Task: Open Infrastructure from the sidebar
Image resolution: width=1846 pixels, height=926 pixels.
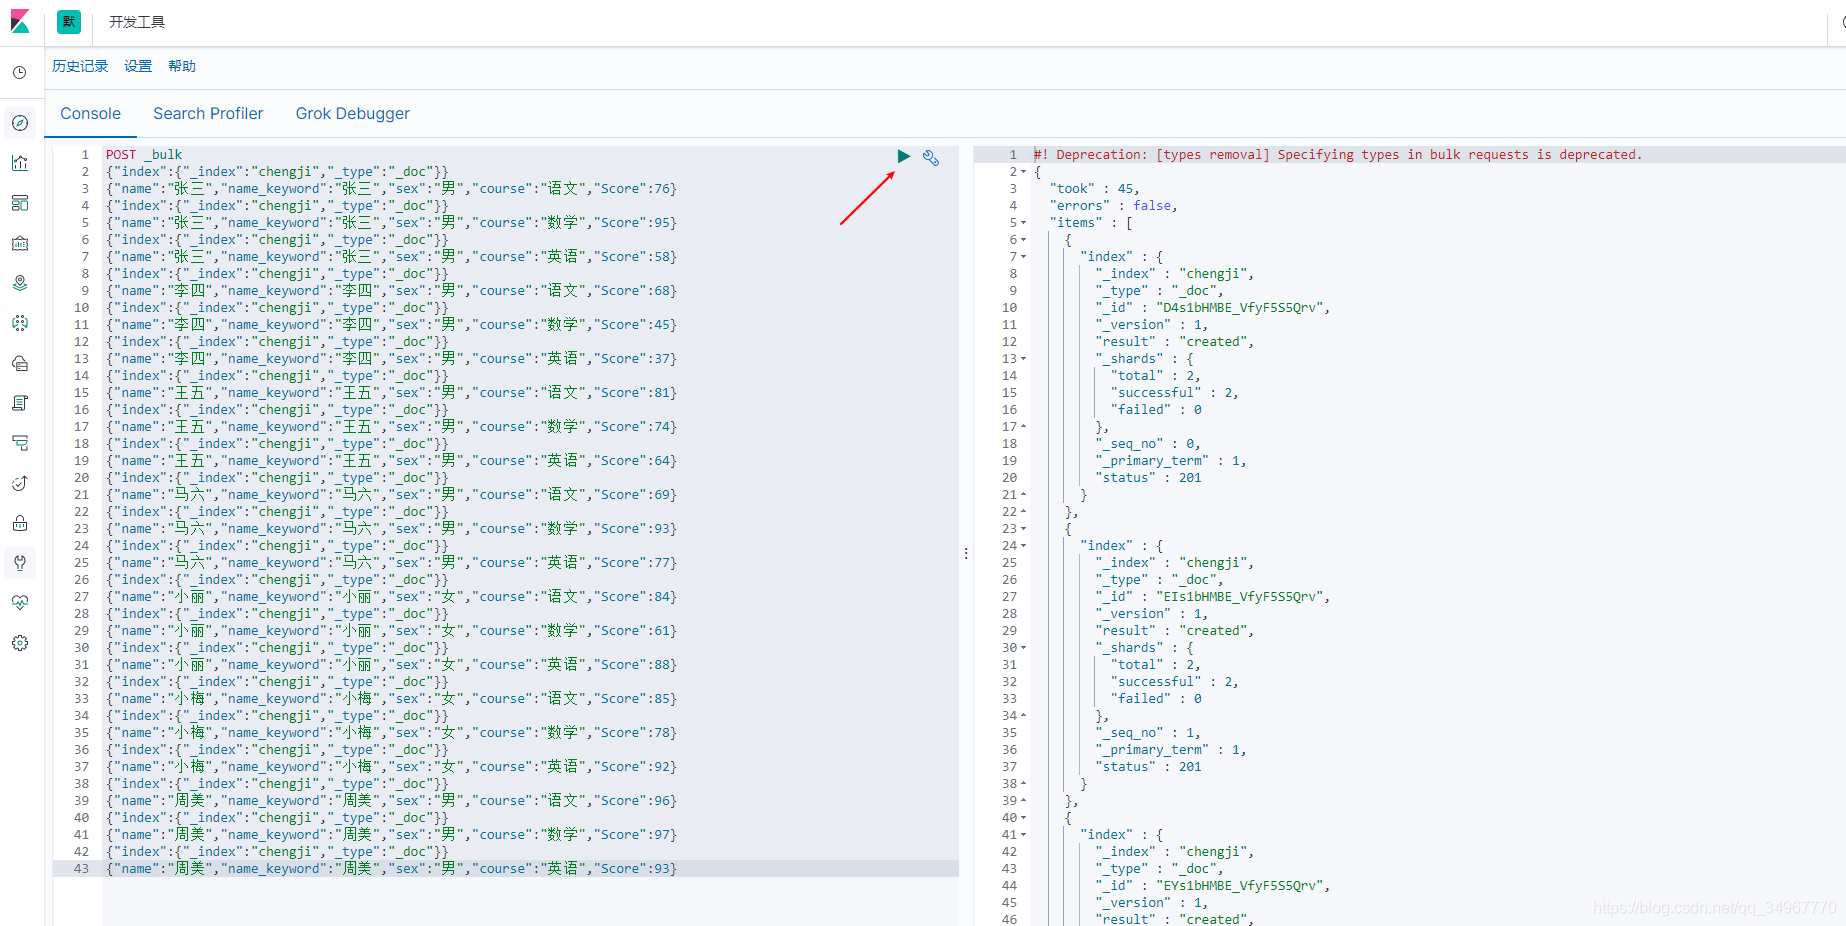Action: [20, 363]
